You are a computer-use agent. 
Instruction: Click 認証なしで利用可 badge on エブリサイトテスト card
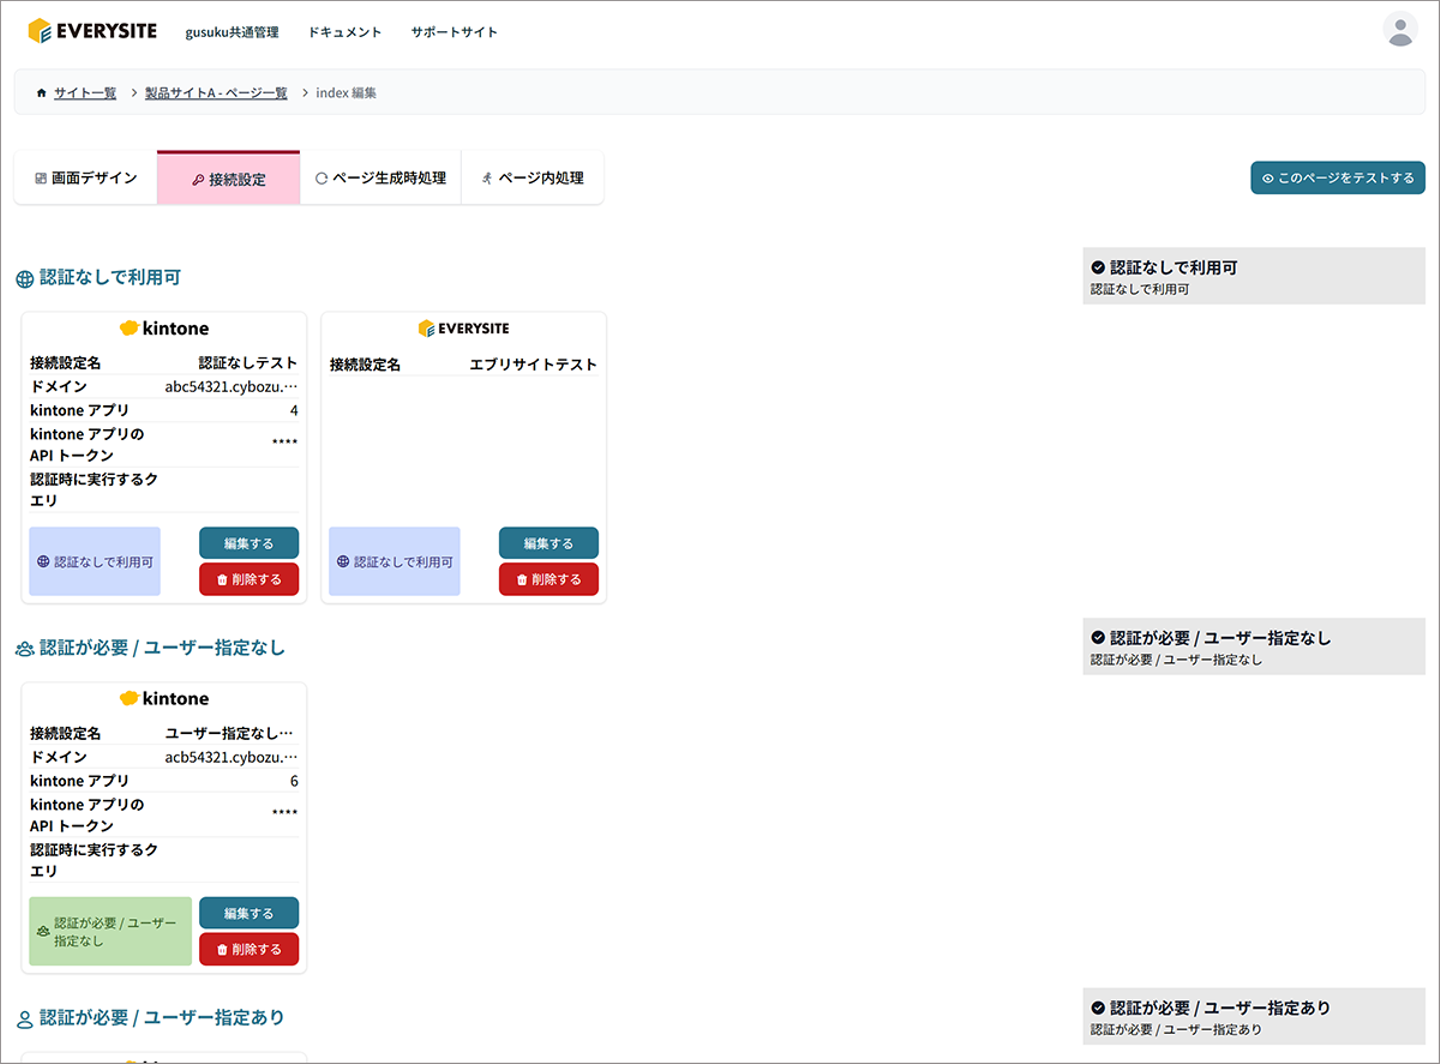point(395,561)
